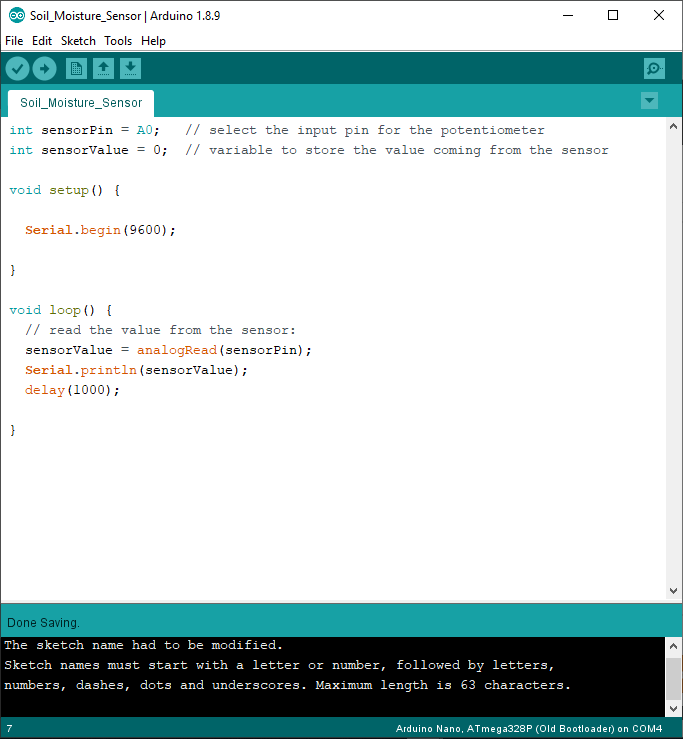Minimize the Arduino window
The image size is (683, 739).
point(568,16)
